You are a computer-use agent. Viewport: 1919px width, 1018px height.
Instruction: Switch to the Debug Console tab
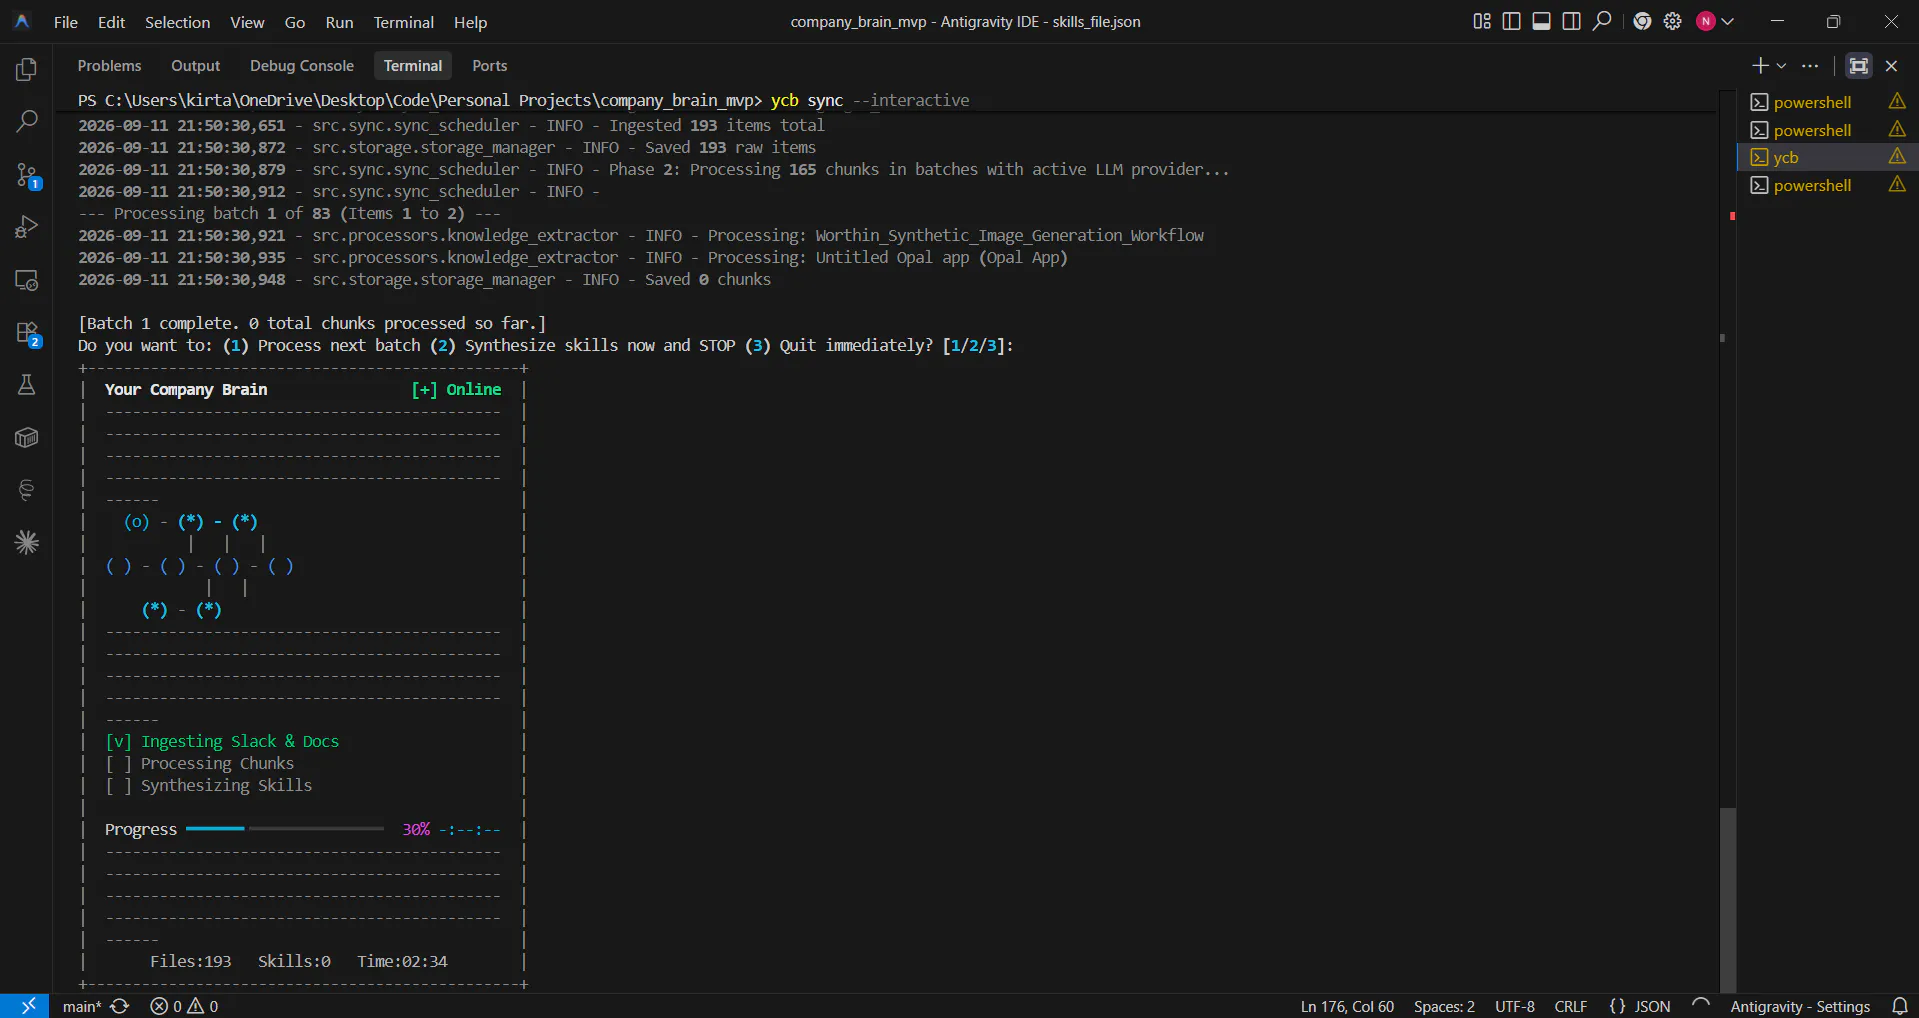coord(302,65)
